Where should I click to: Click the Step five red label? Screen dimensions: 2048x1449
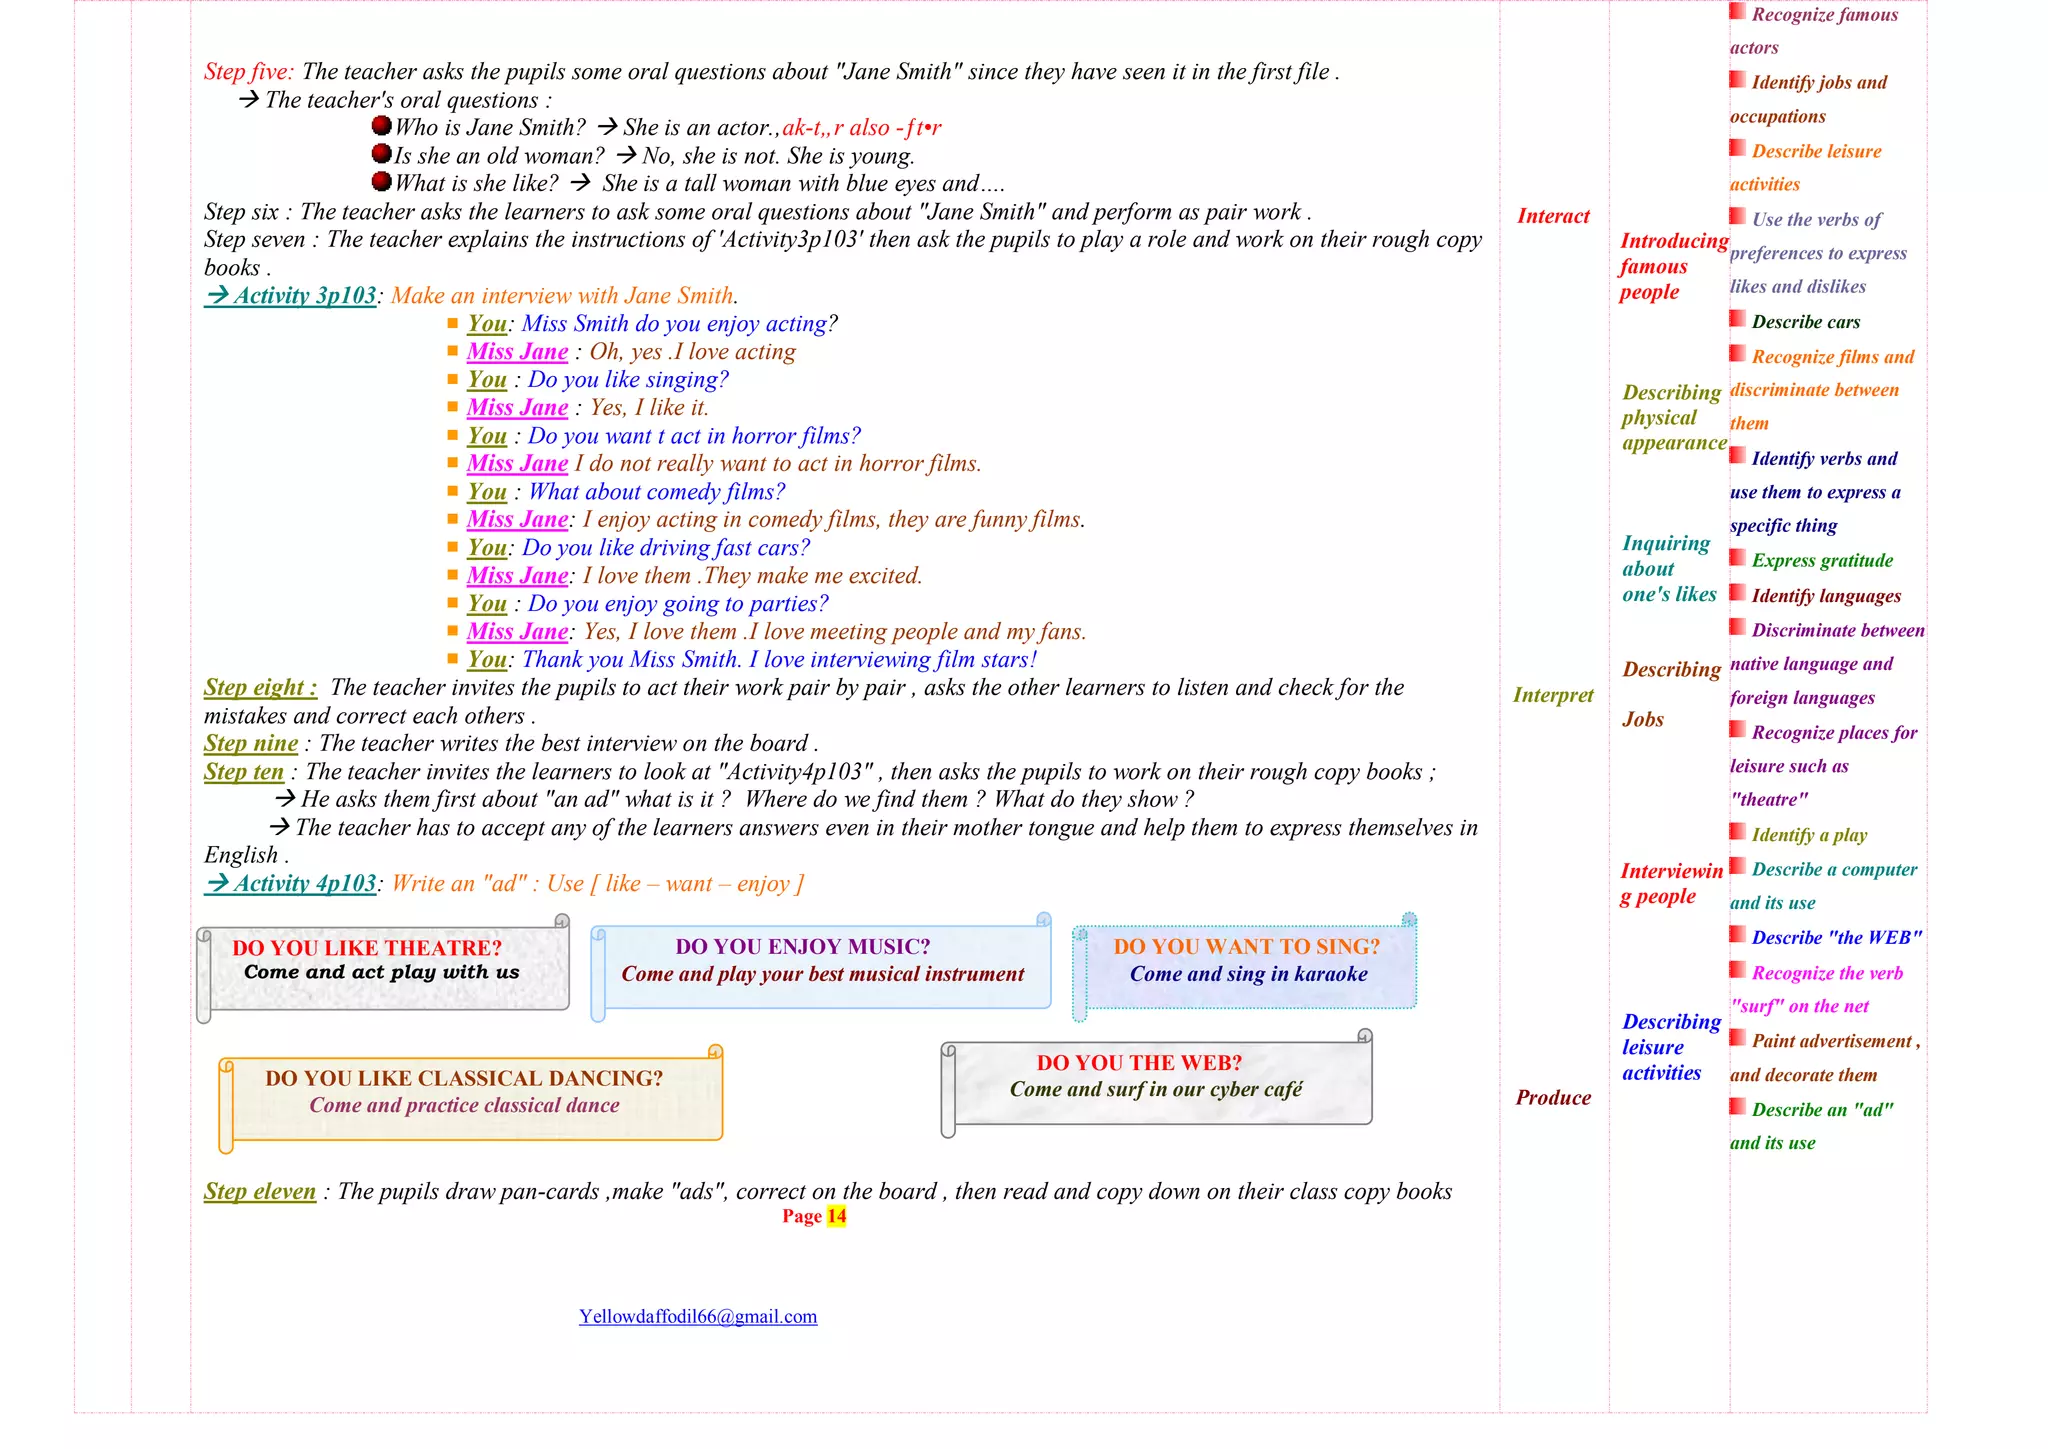(249, 72)
